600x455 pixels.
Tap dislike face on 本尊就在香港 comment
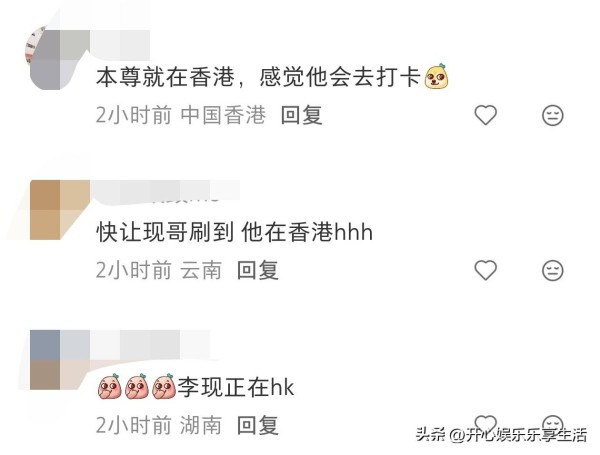click(553, 115)
